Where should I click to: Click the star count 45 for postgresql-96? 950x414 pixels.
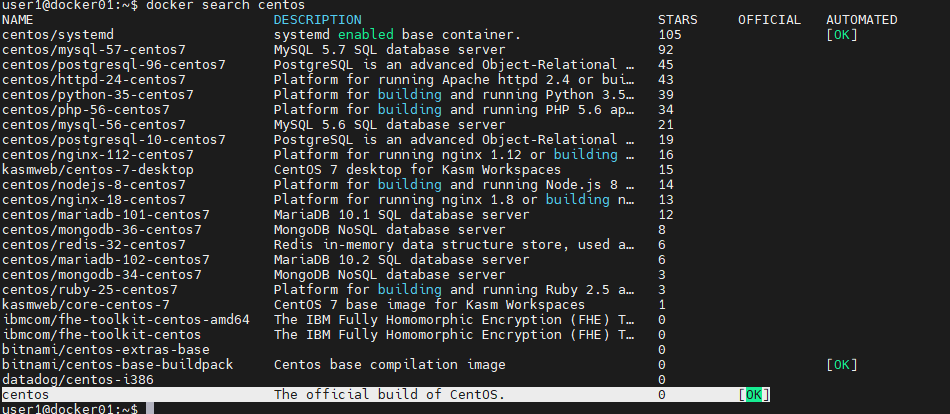(666, 65)
